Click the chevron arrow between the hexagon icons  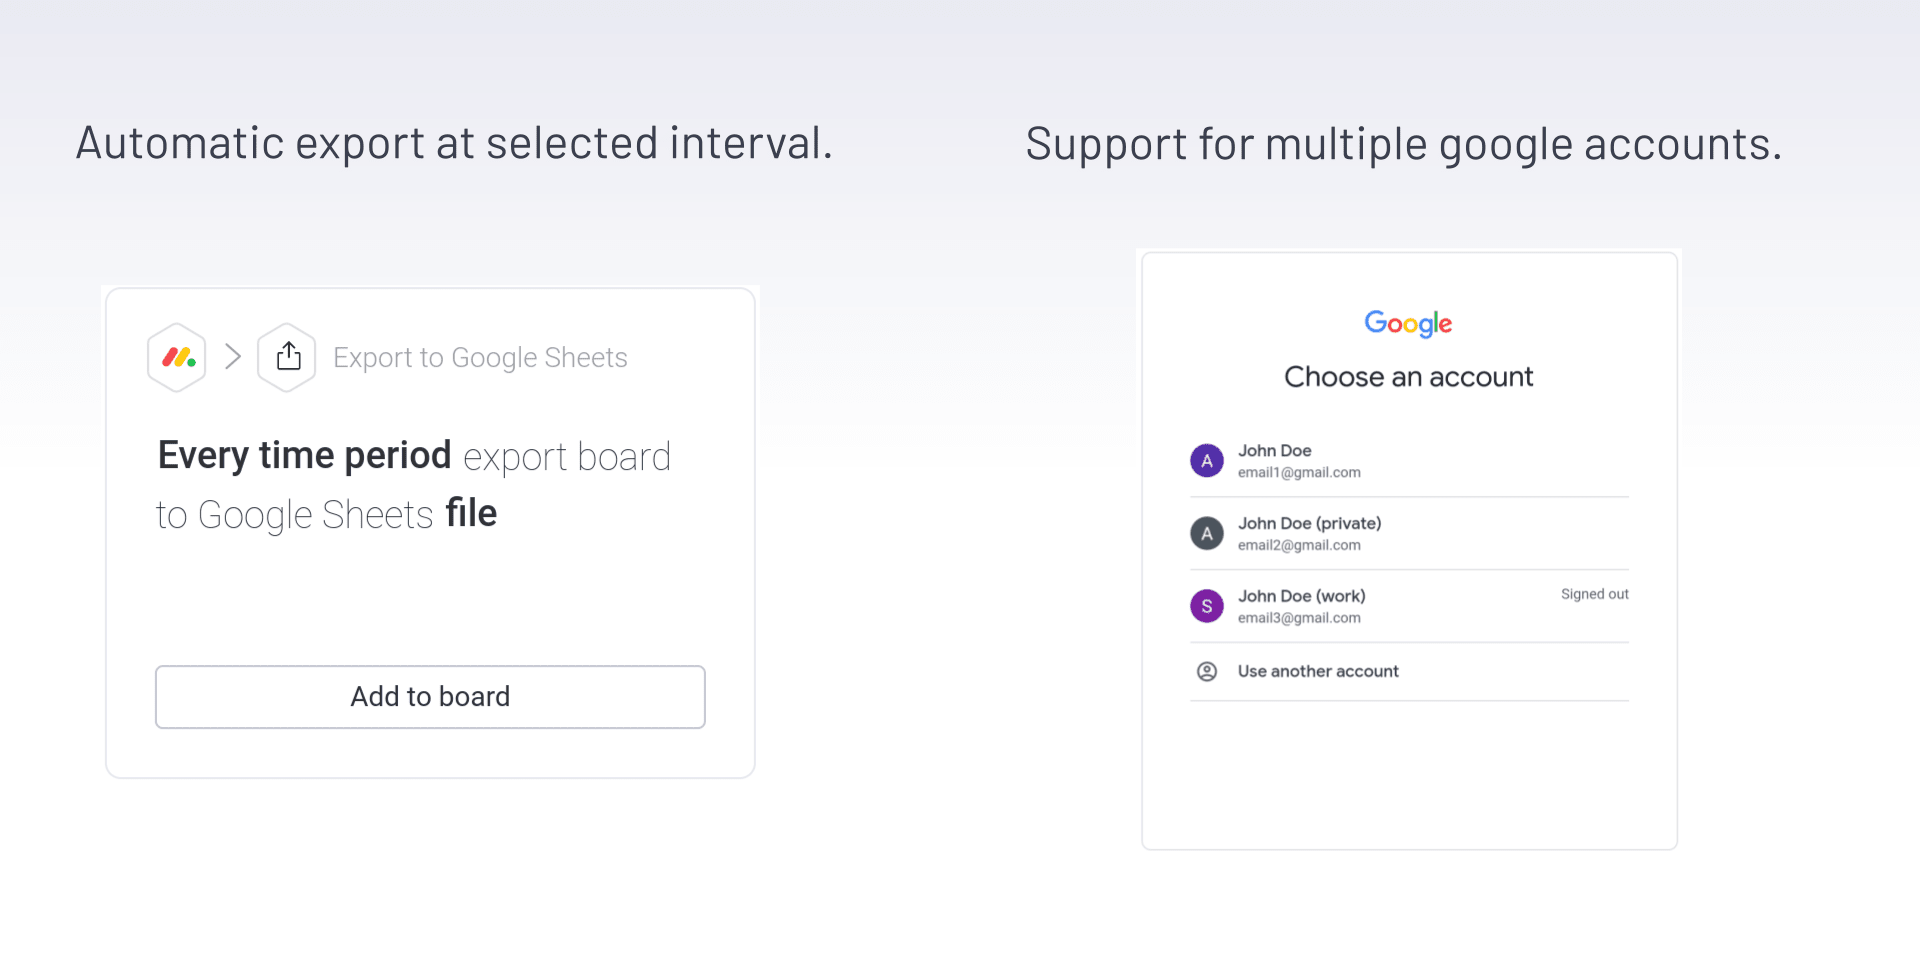(233, 356)
